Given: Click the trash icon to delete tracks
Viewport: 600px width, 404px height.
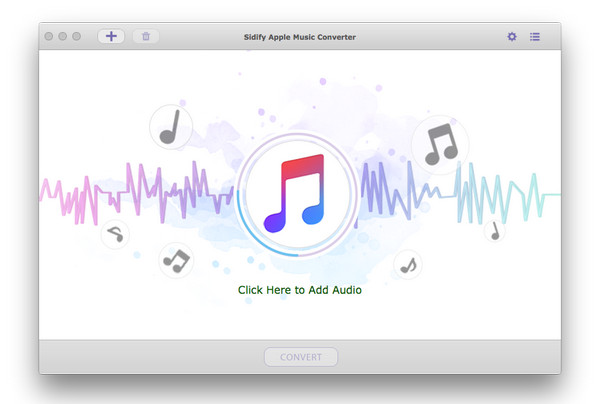Looking at the screenshot, I should click(146, 36).
